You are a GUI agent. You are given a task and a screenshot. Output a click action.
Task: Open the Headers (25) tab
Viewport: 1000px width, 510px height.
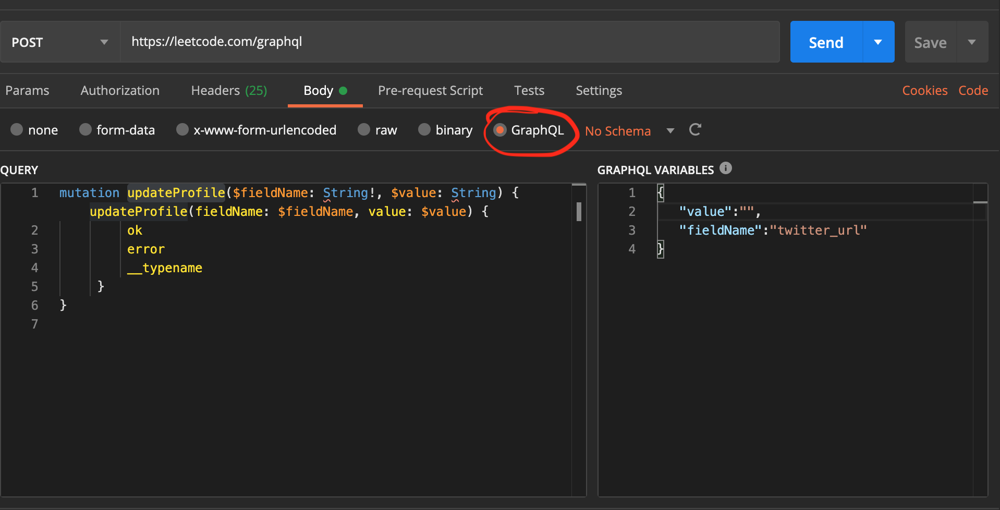click(x=229, y=90)
